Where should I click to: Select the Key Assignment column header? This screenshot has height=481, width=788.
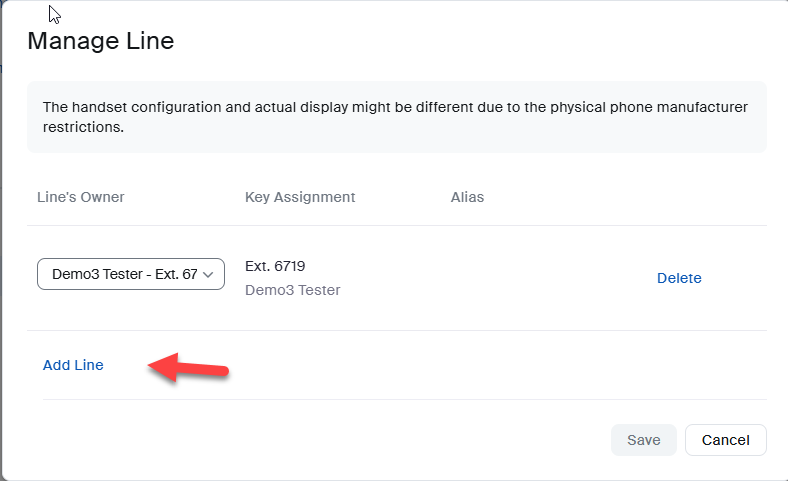coord(300,197)
